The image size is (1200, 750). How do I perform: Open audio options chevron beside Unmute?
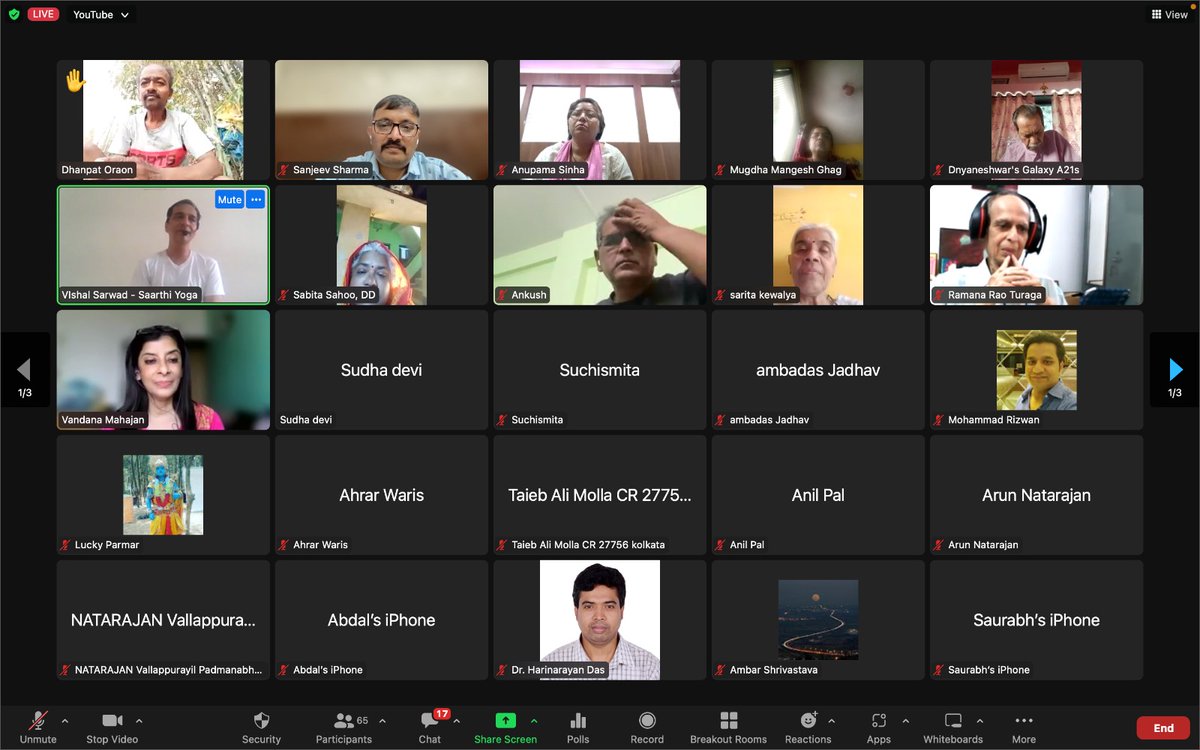65,721
